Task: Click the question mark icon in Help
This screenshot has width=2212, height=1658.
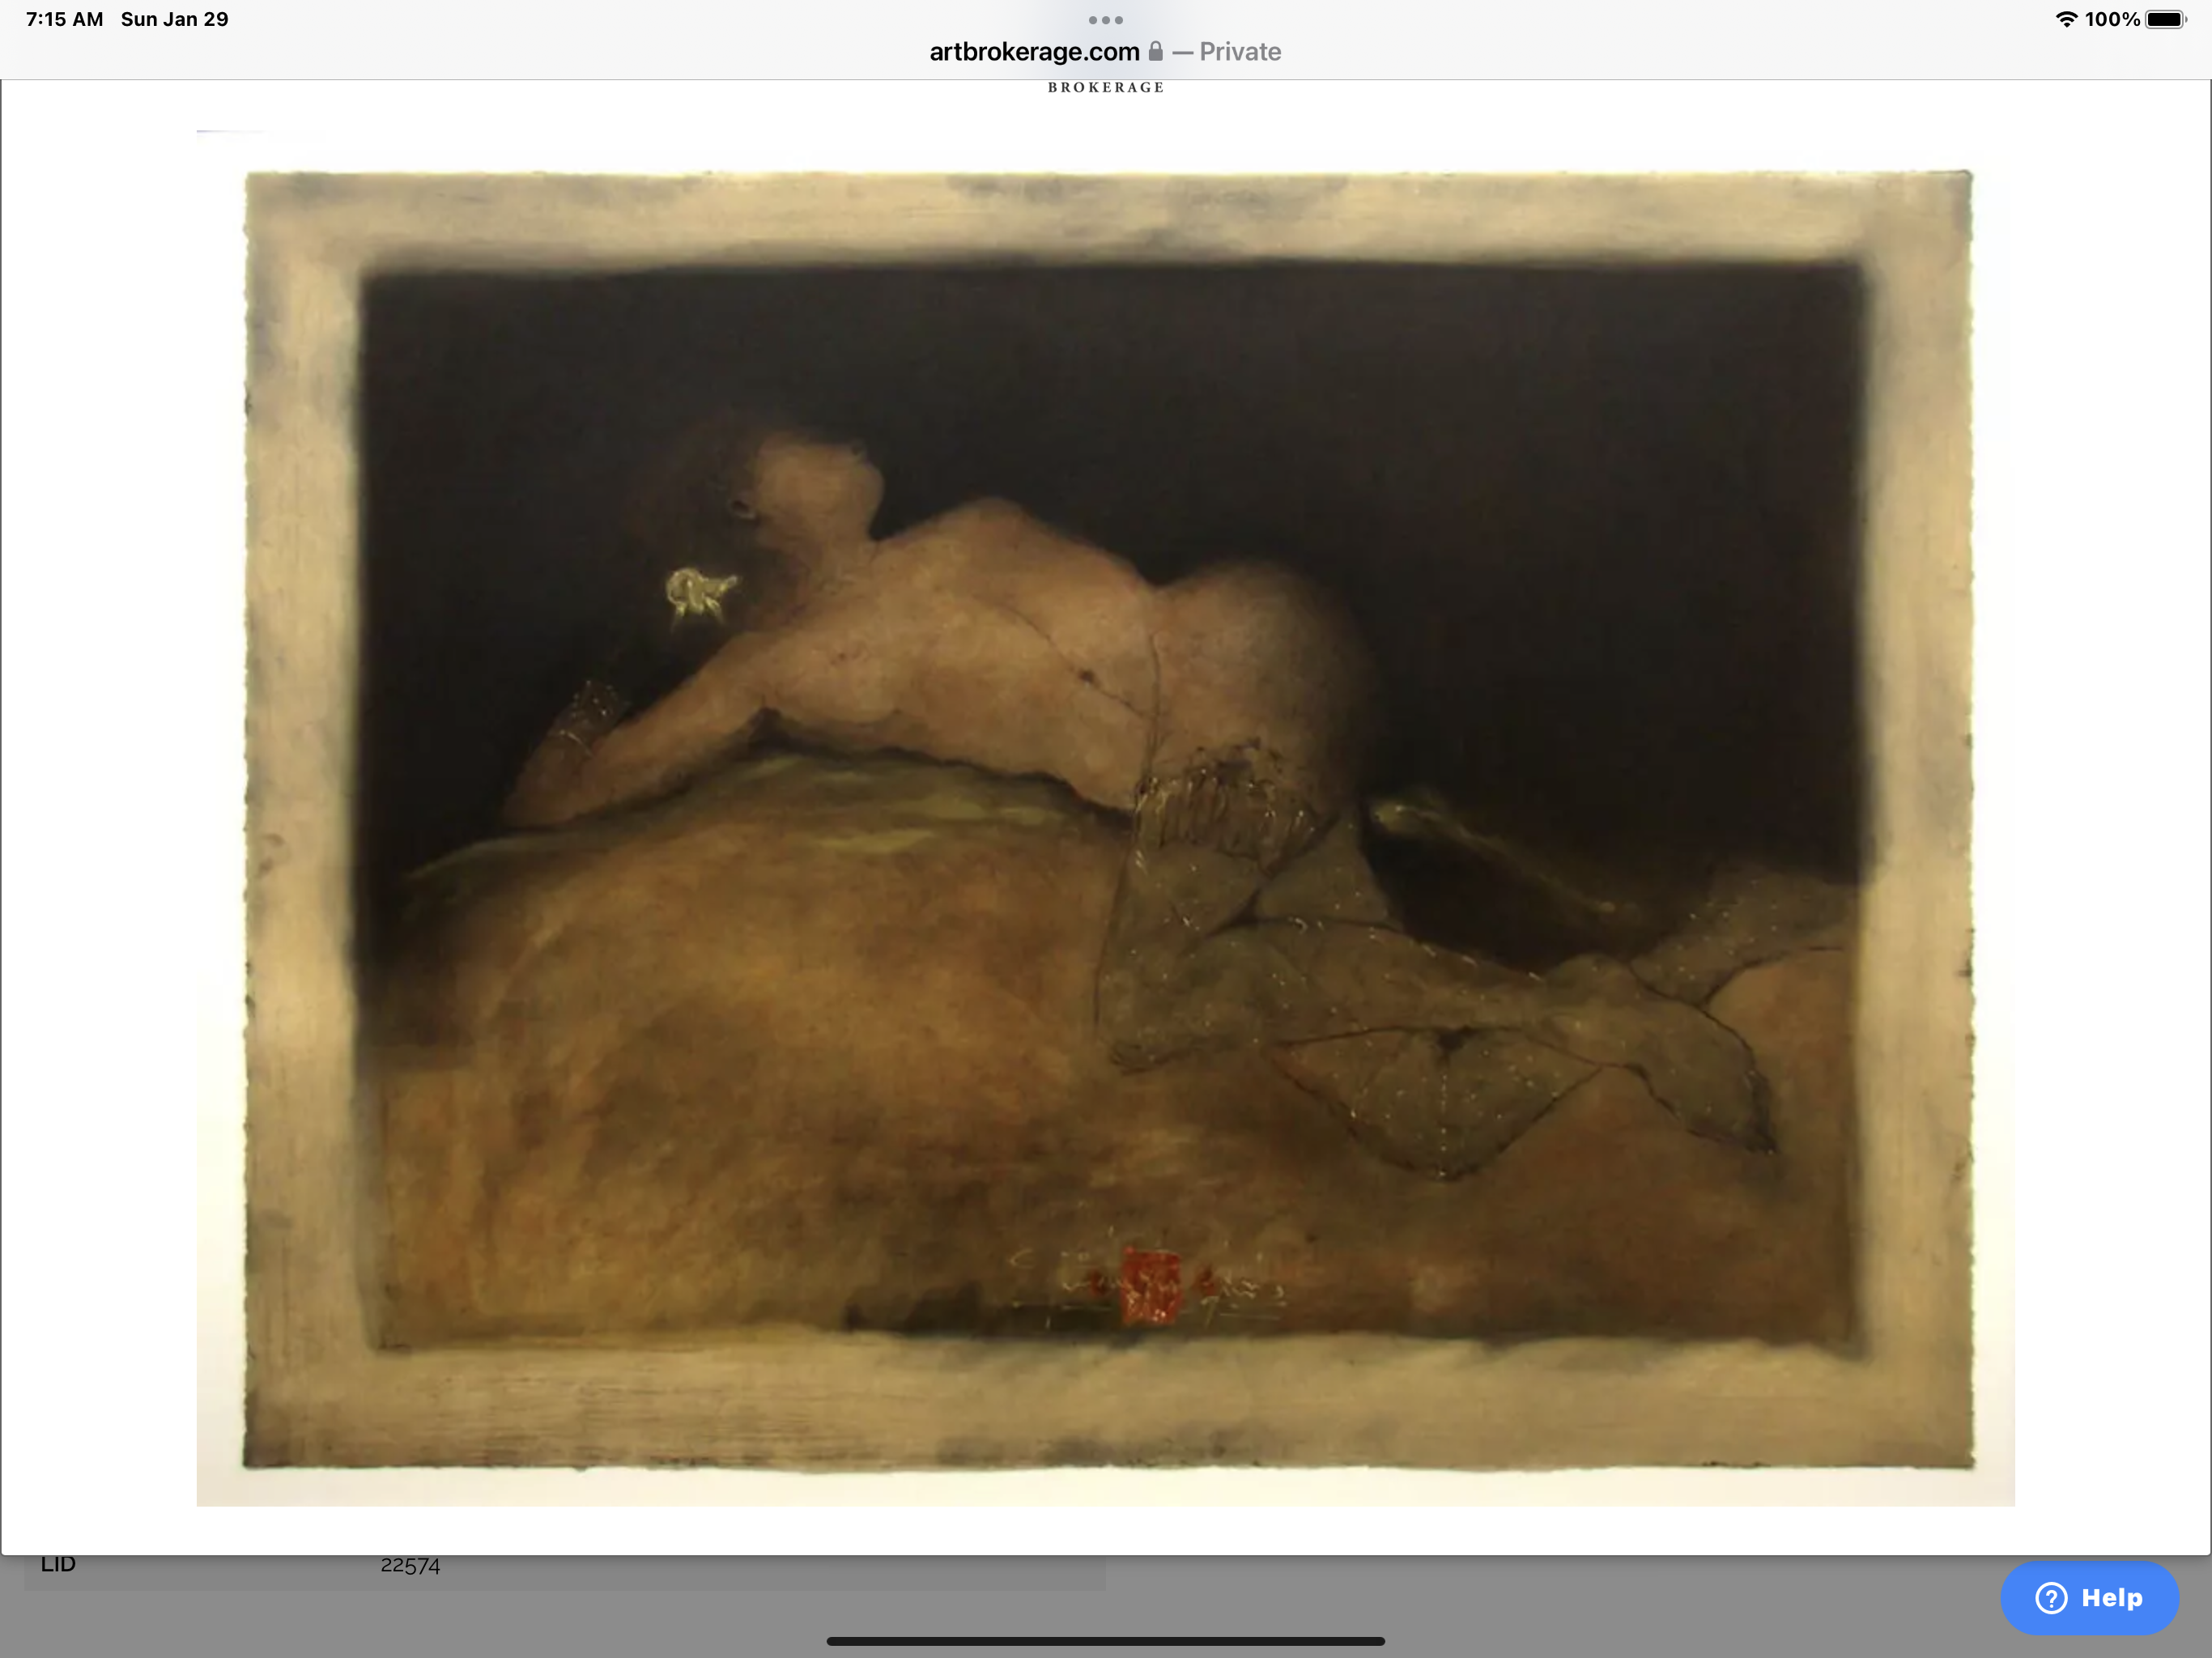Action: coord(2050,1598)
